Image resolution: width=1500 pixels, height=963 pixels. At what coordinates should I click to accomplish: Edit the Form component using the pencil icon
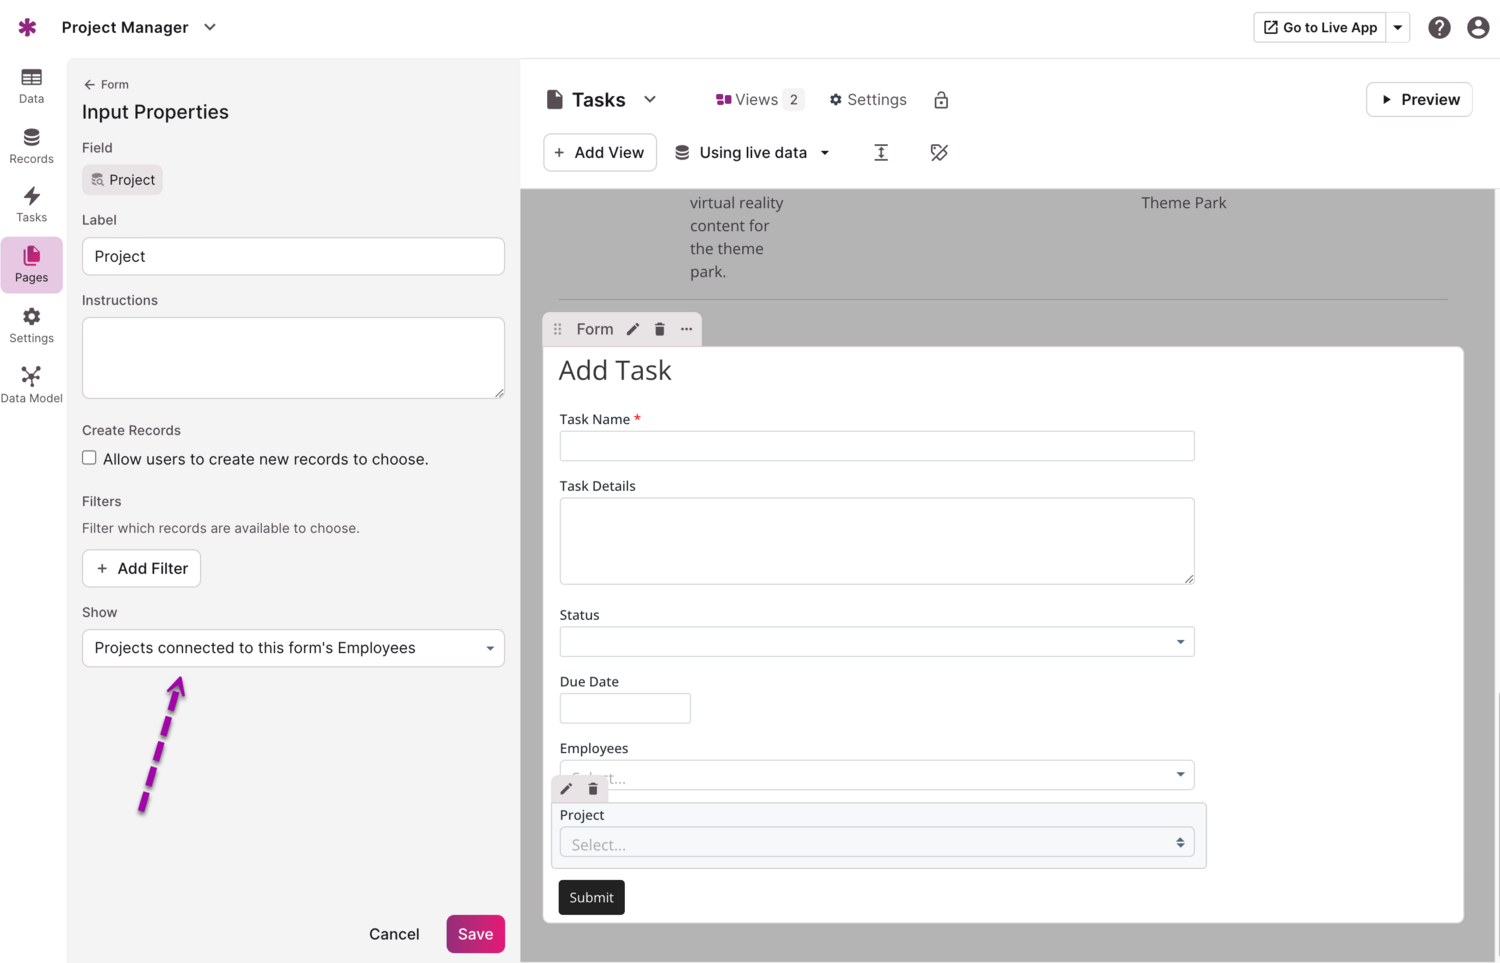coord(632,328)
